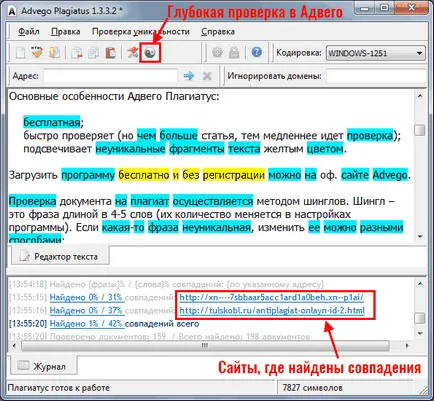Go to address blue arrow
The image size is (434, 401).
point(189,76)
